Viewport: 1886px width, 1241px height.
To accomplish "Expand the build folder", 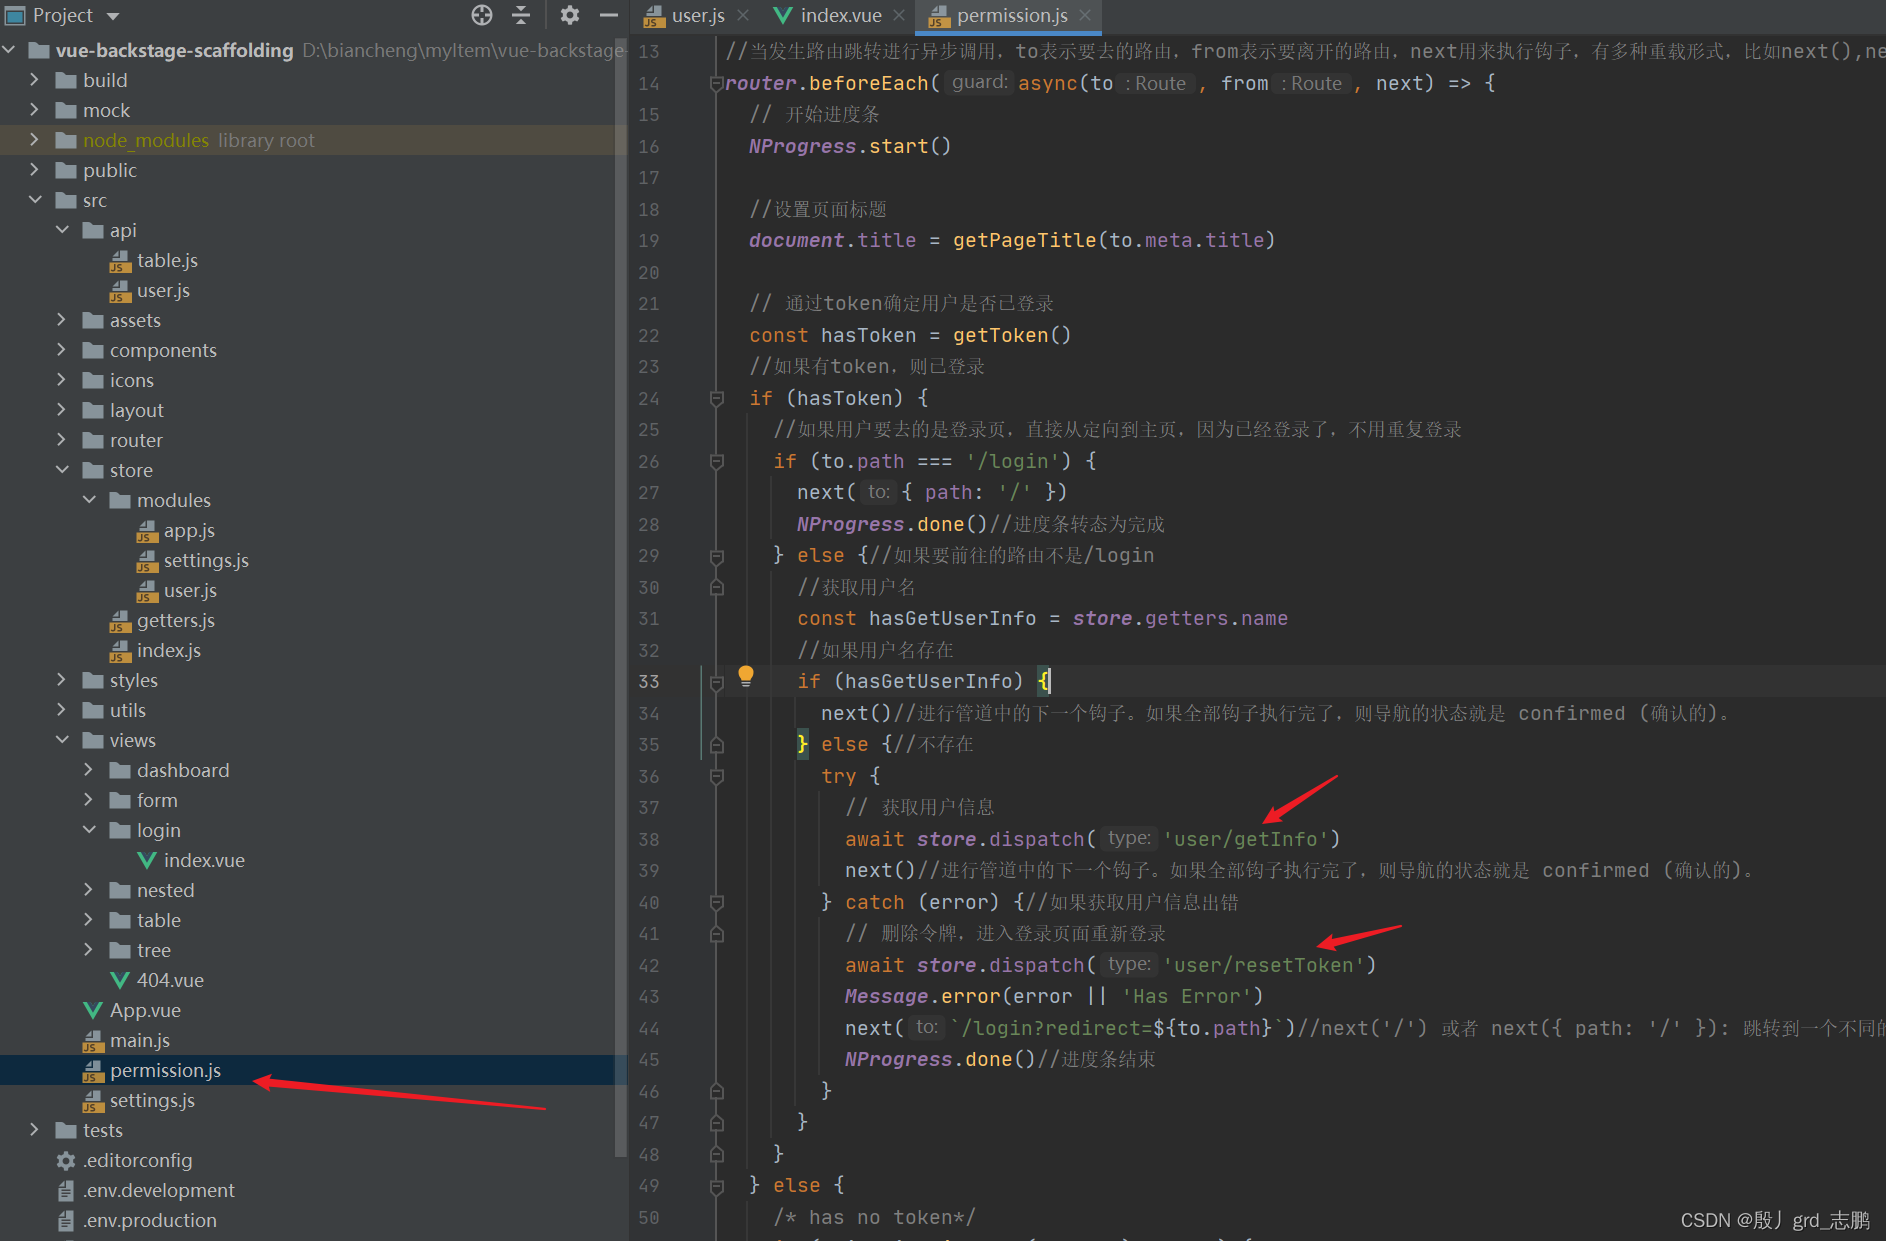I will click(x=35, y=80).
